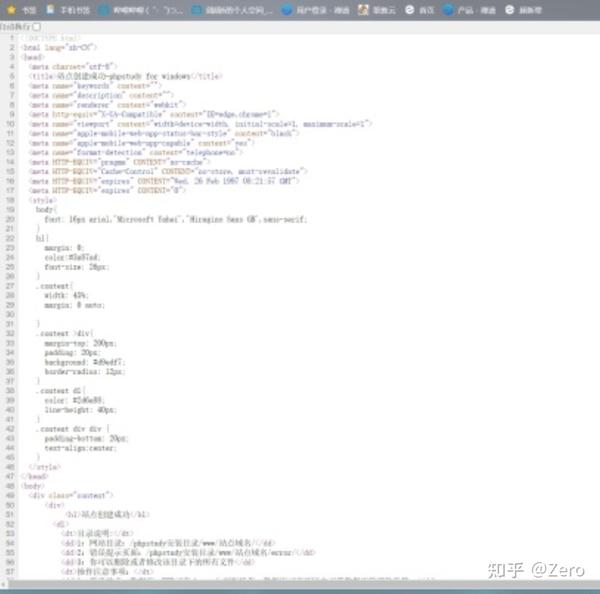Click the HTTP-EQUIV="pragma" meta line
Screen dimensions: 600x594
pyautogui.click(x=119, y=162)
